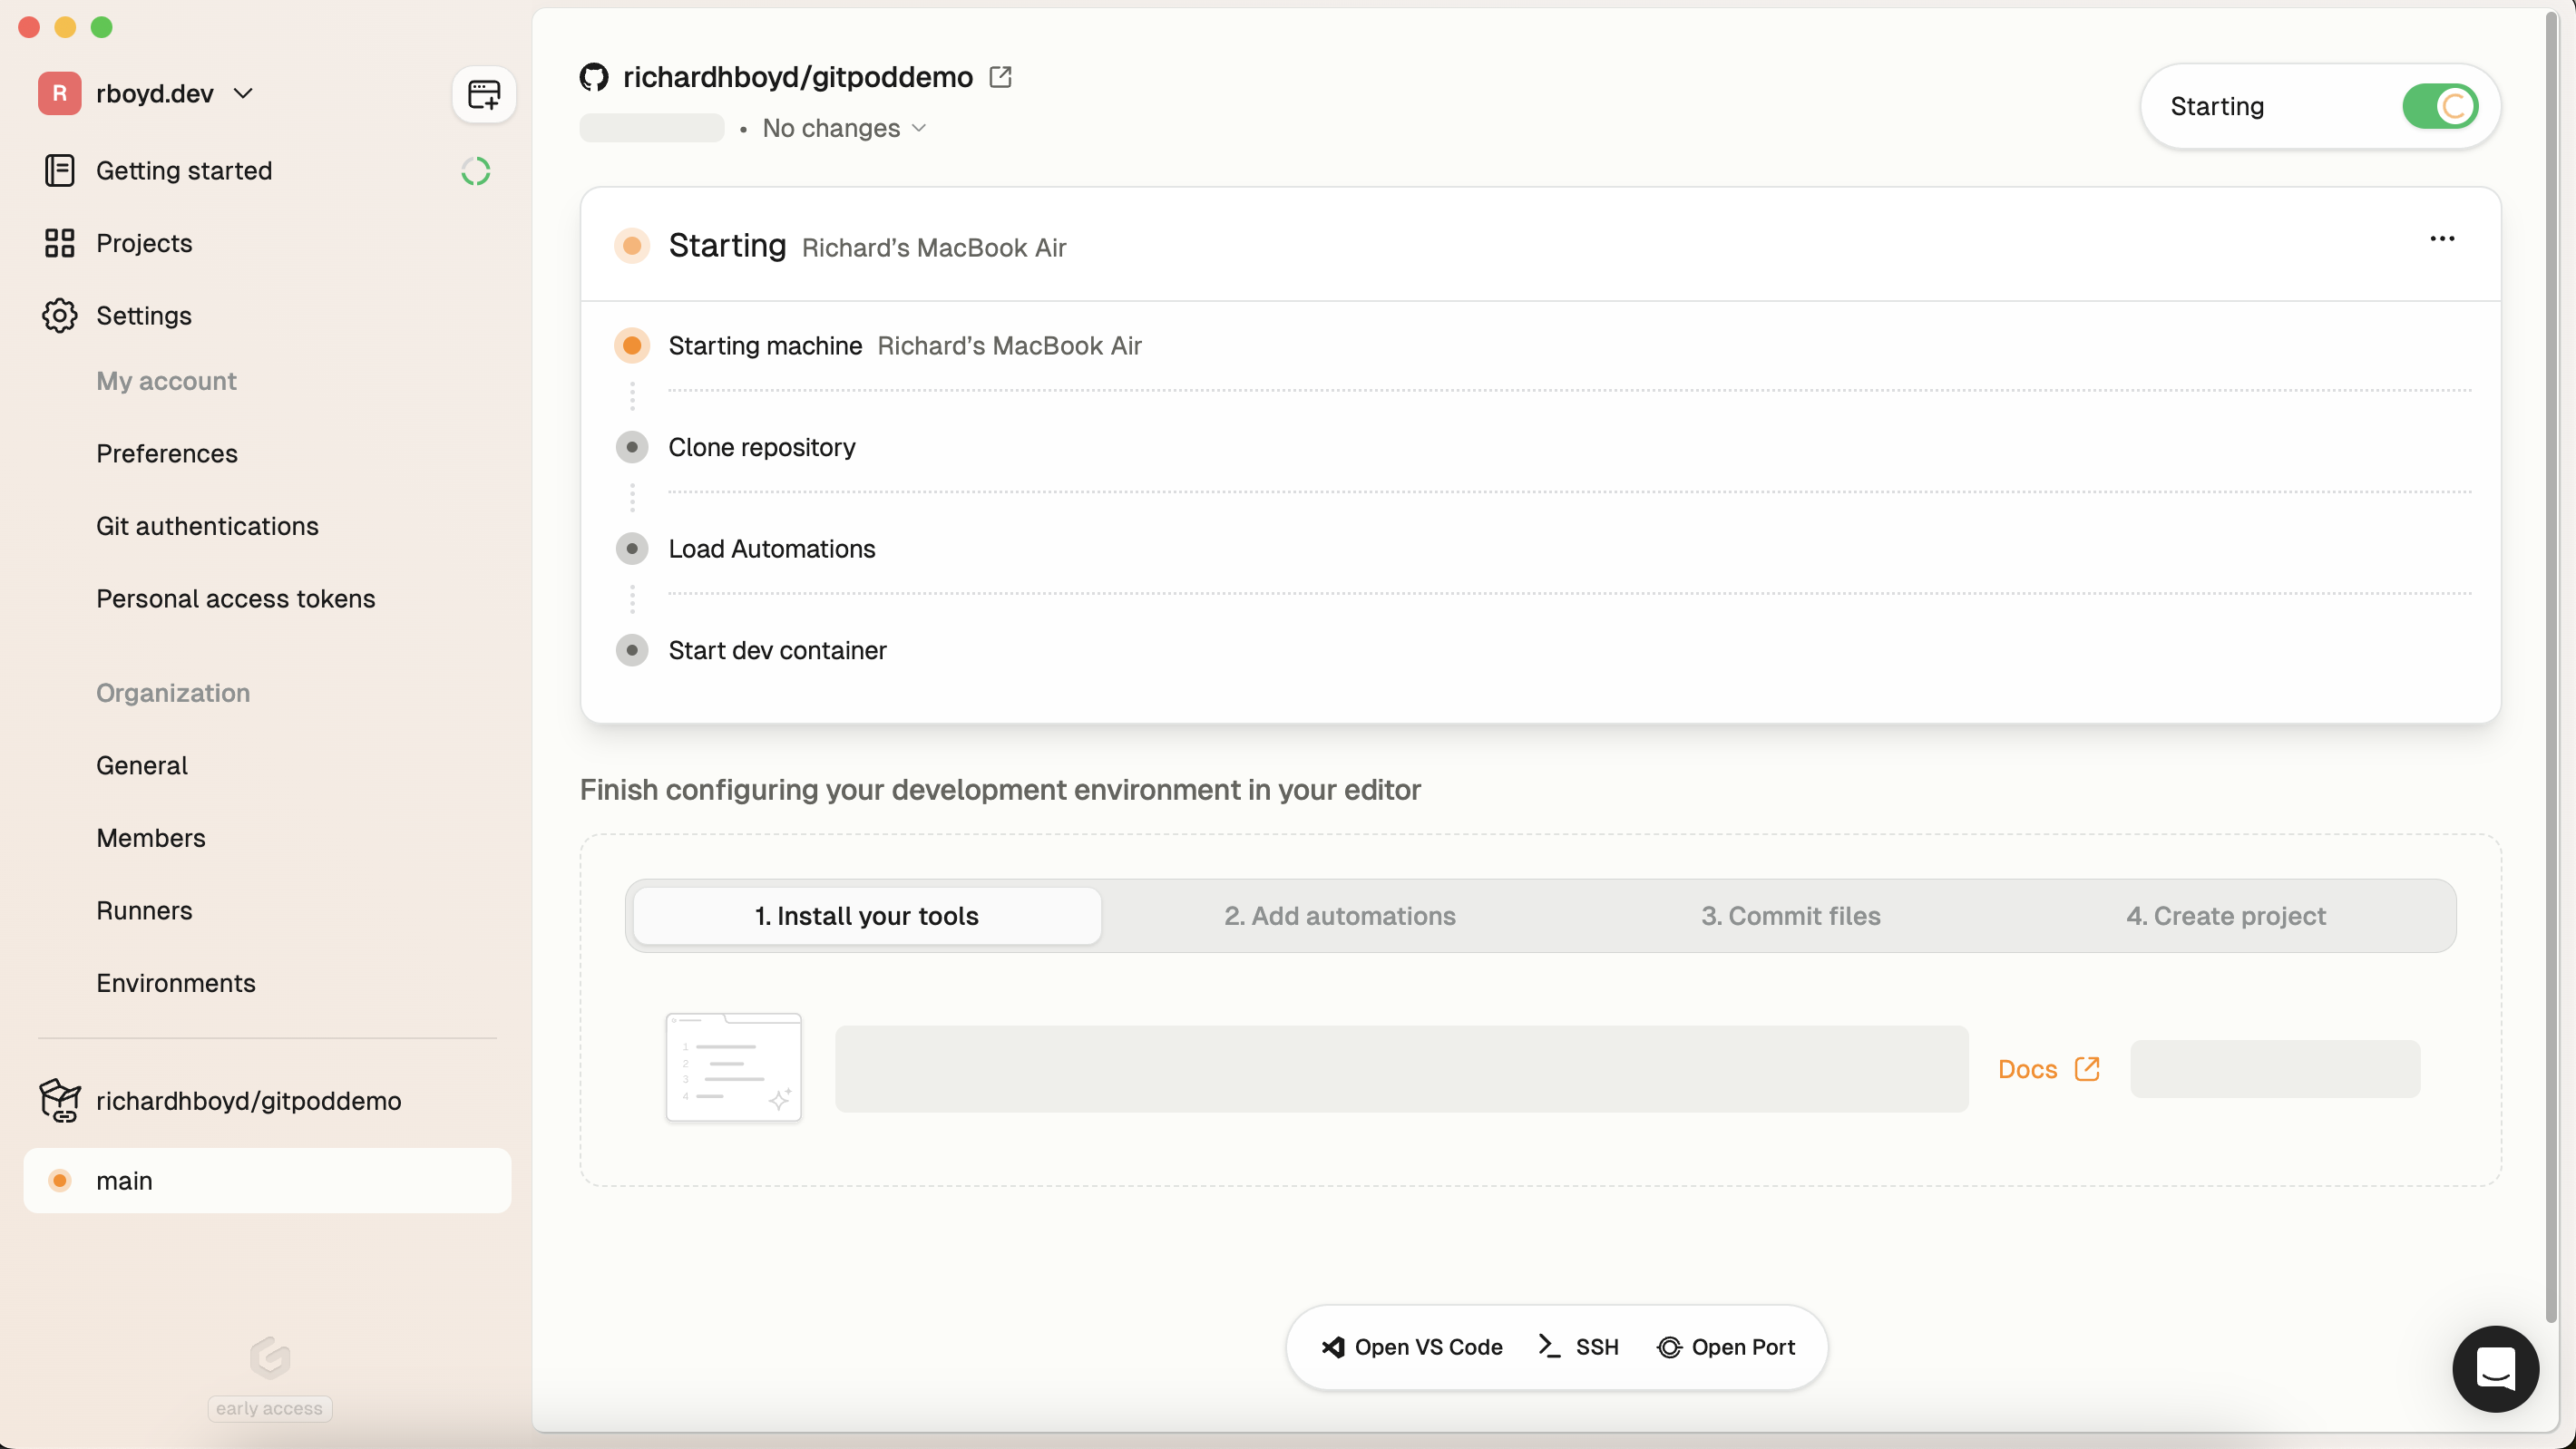Open repository external link icon

tap(1000, 77)
